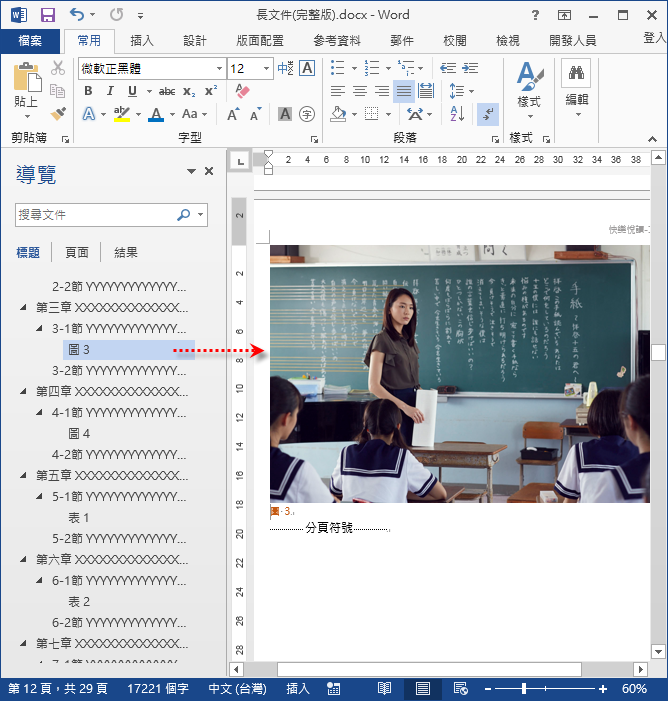Open text highlight color picker

pos(138,114)
